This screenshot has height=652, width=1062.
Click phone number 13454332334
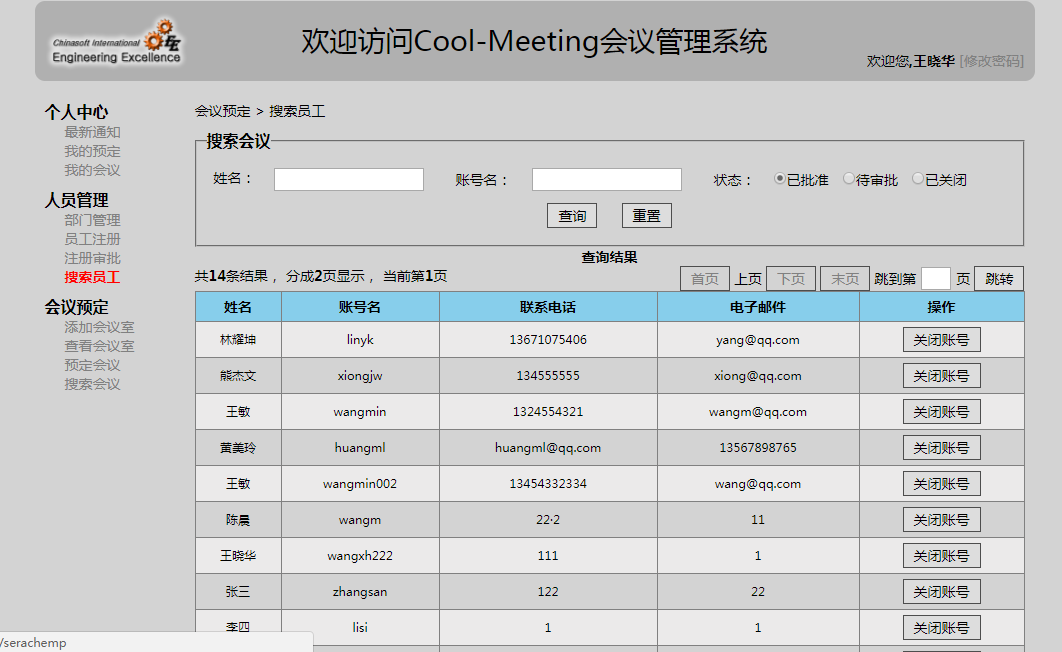(548, 483)
